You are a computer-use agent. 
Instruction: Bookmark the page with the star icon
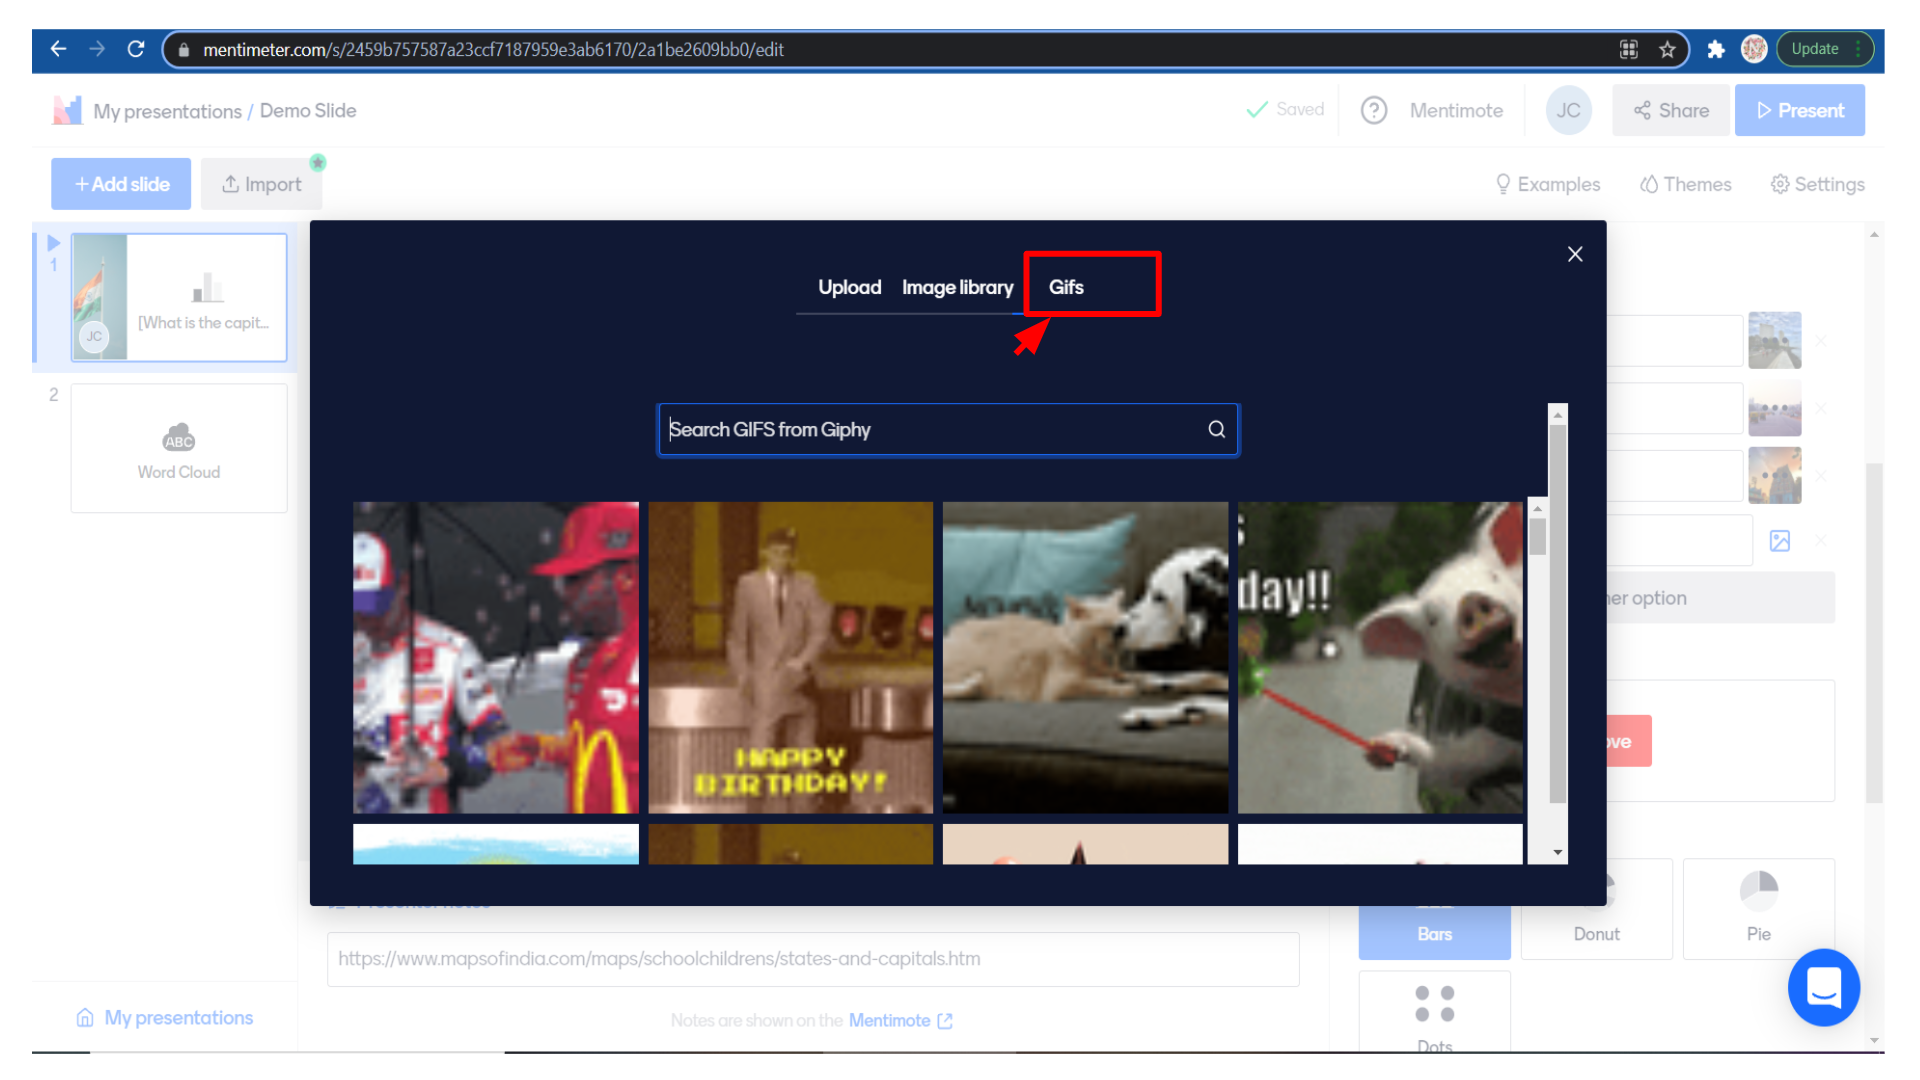pos(1667,49)
